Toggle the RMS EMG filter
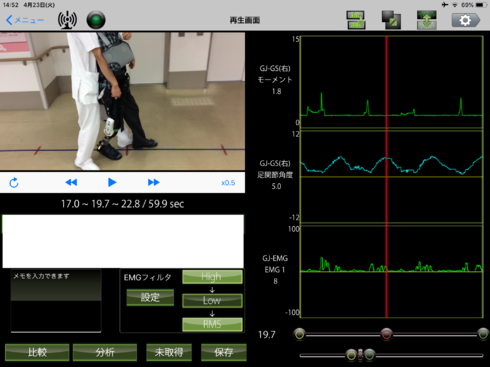Viewport: 490px width, 367px height. (x=212, y=324)
